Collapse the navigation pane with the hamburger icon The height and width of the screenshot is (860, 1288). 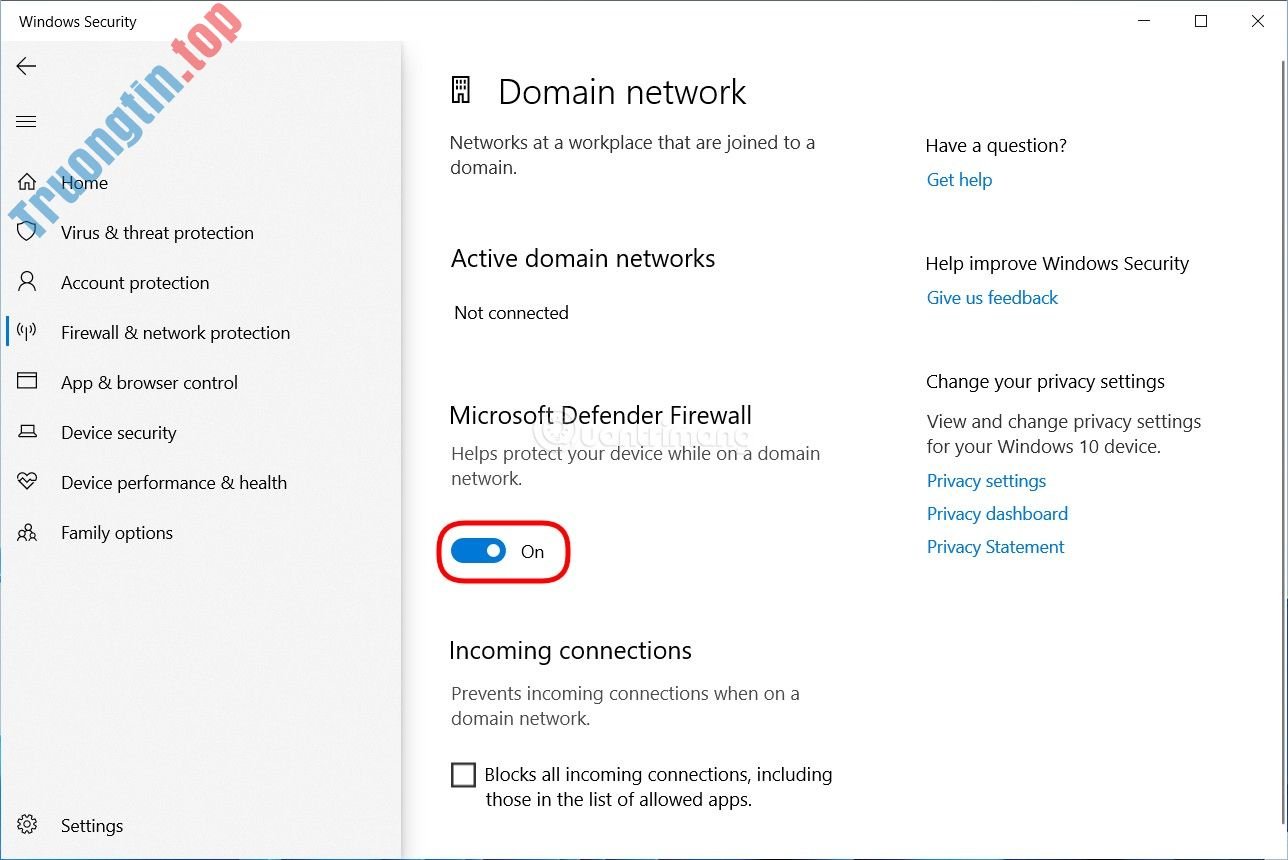(x=26, y=120)
